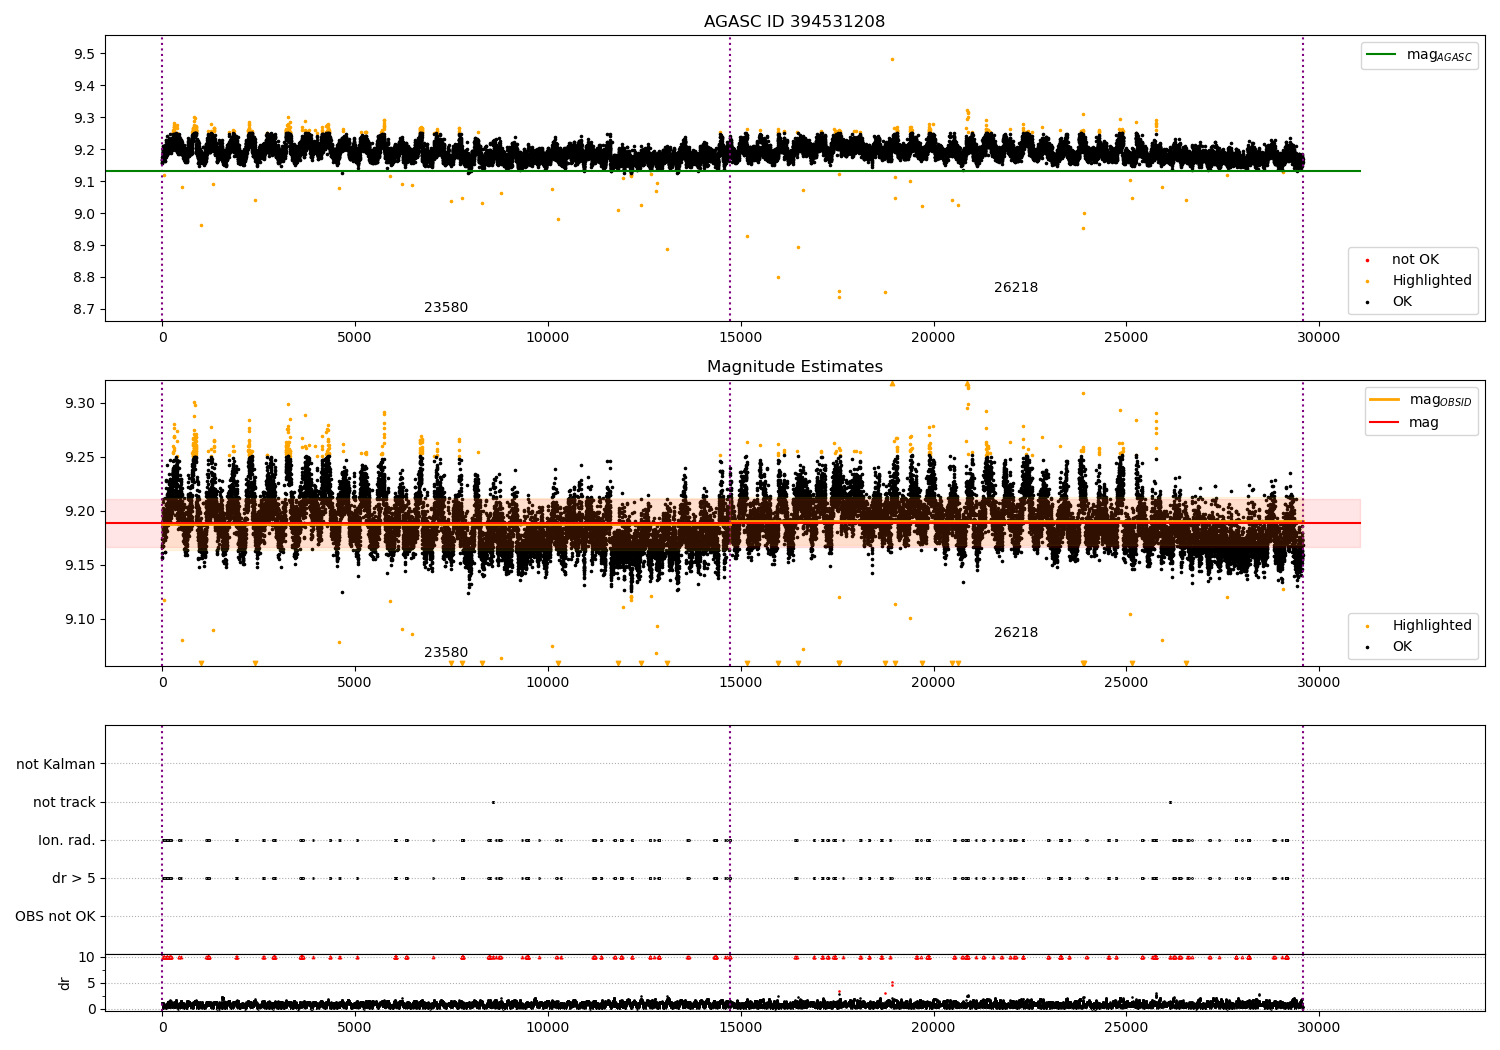Image resolution: width=1500 pixels, height=1050 pixels.
Task: Click the '9.25' y-axis tick of middle plot
Action: [x=80, y=458]
